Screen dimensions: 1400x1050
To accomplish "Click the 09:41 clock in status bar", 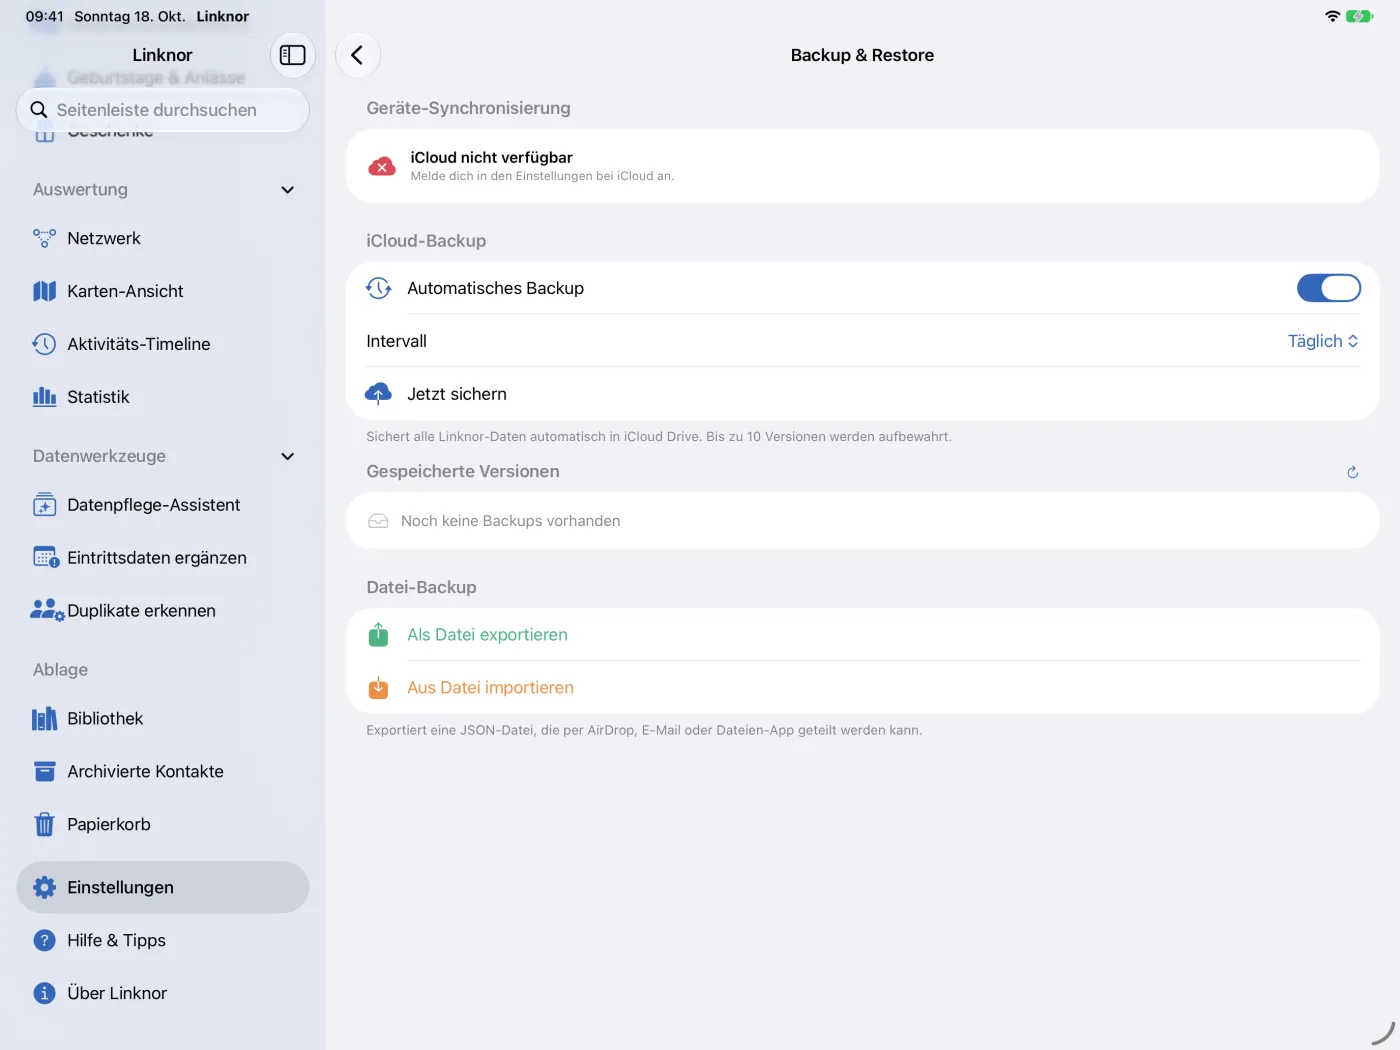I will (45, 16).
